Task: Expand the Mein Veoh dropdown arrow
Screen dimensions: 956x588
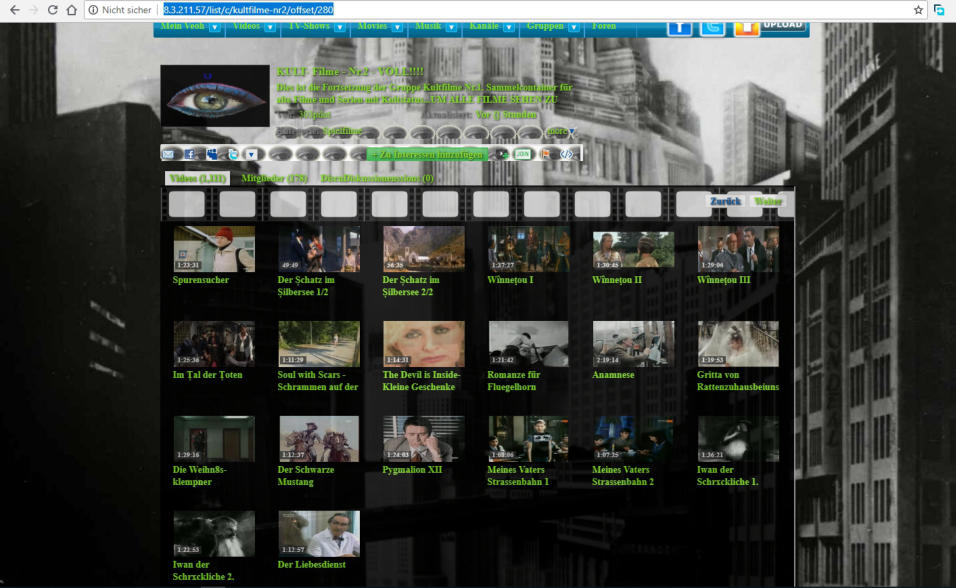Action: coord(215,27)
